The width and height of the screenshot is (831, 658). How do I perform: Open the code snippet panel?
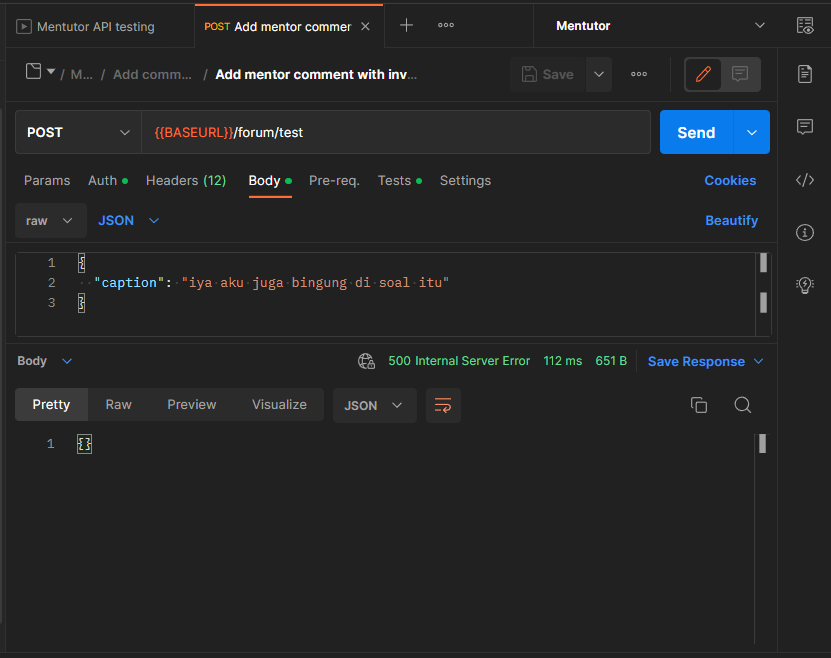[805, 180]
